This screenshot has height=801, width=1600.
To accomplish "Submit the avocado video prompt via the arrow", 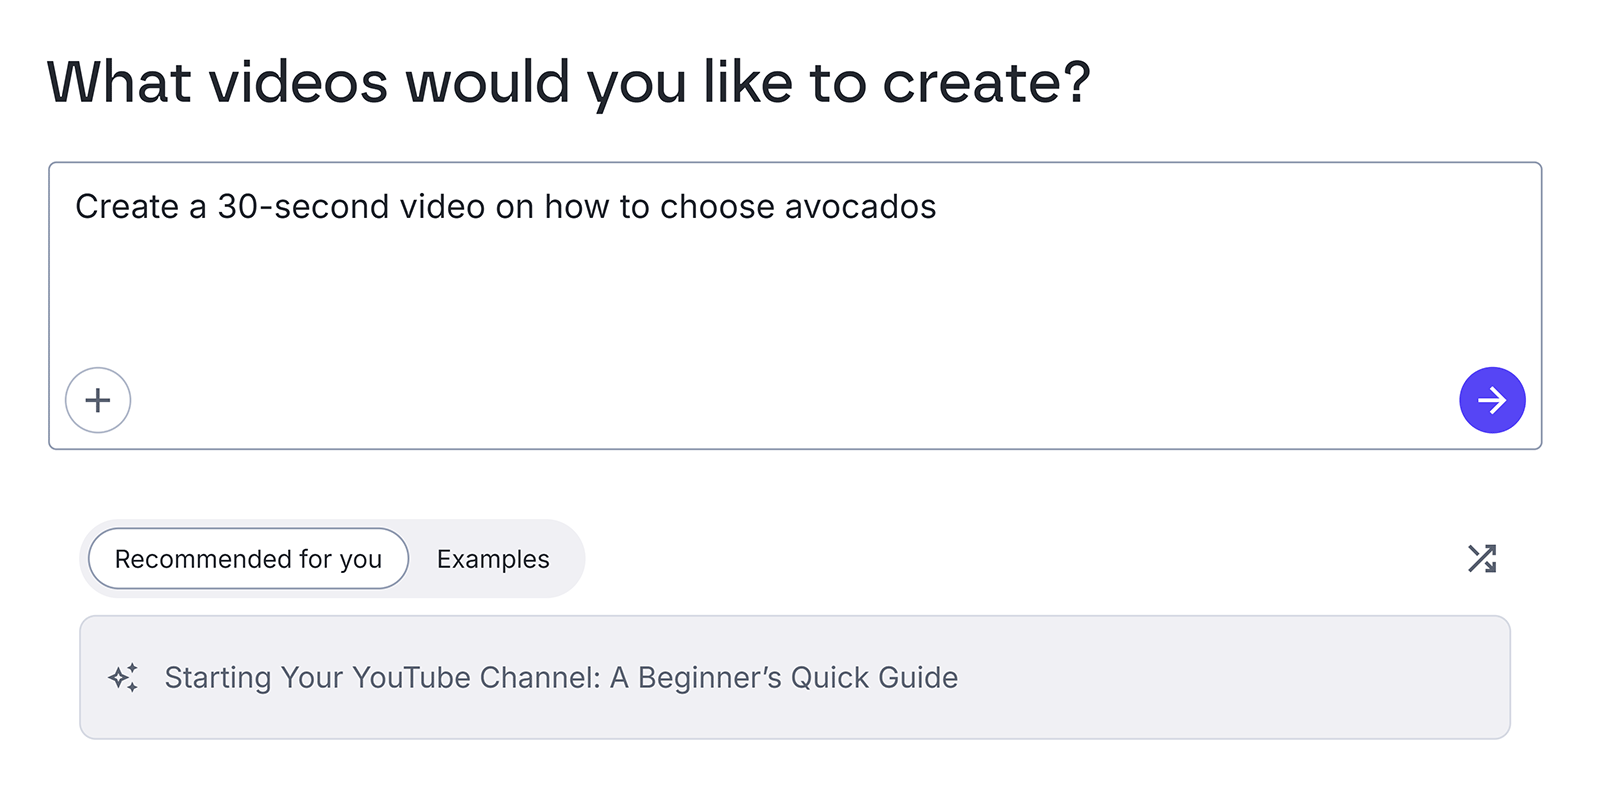I will 1491,400.
